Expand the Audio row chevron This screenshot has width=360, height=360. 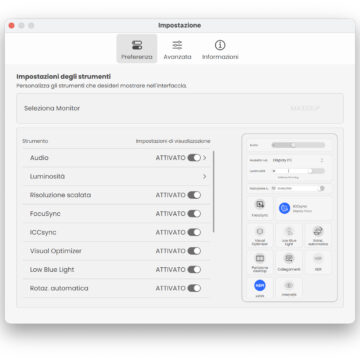pos(205,158)
